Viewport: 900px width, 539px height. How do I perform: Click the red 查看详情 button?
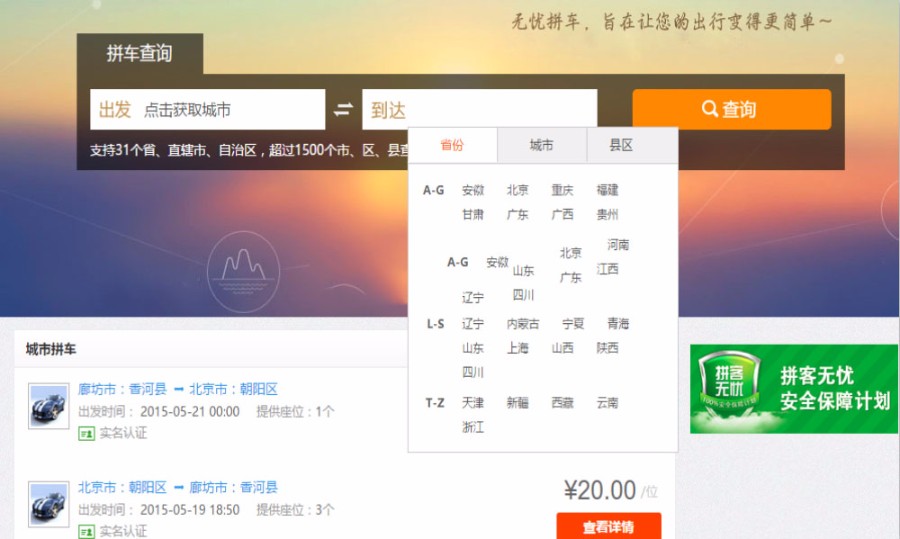point(609,526)
